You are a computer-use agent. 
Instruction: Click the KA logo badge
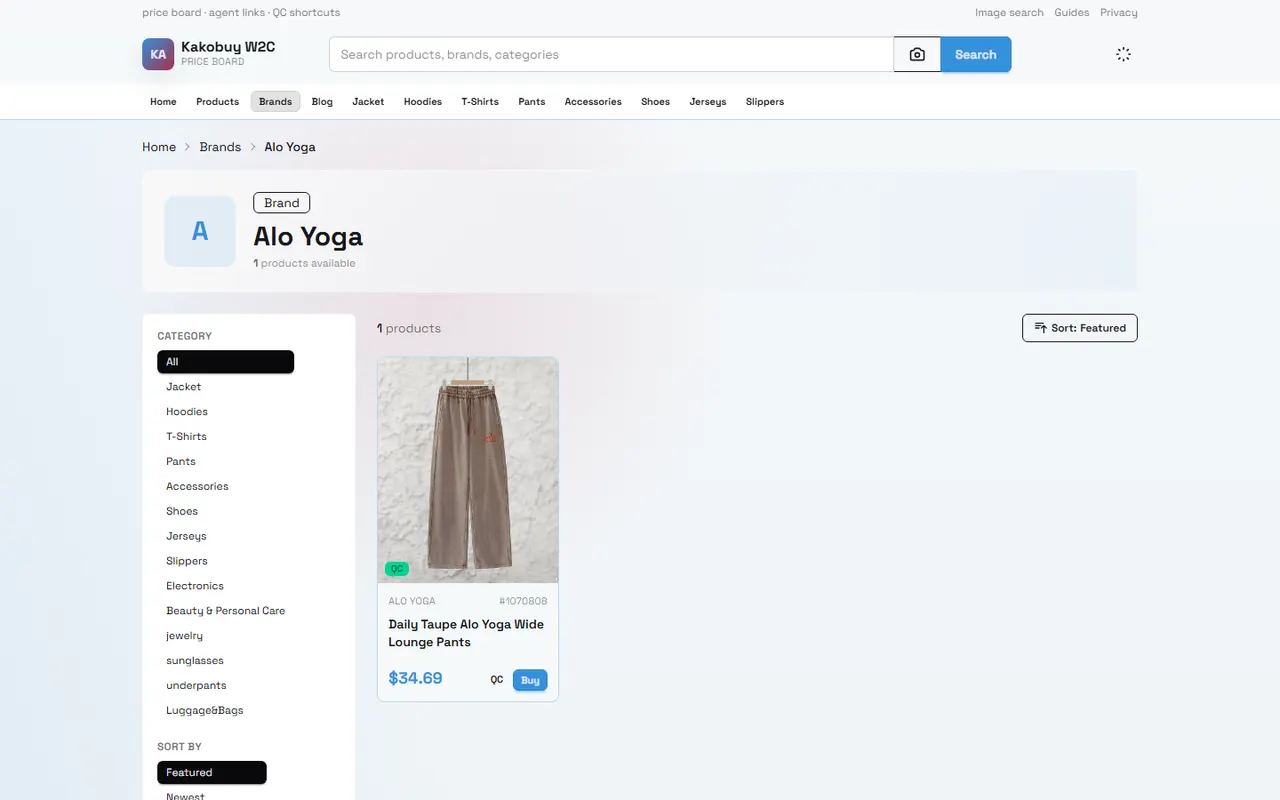[158, 54]
